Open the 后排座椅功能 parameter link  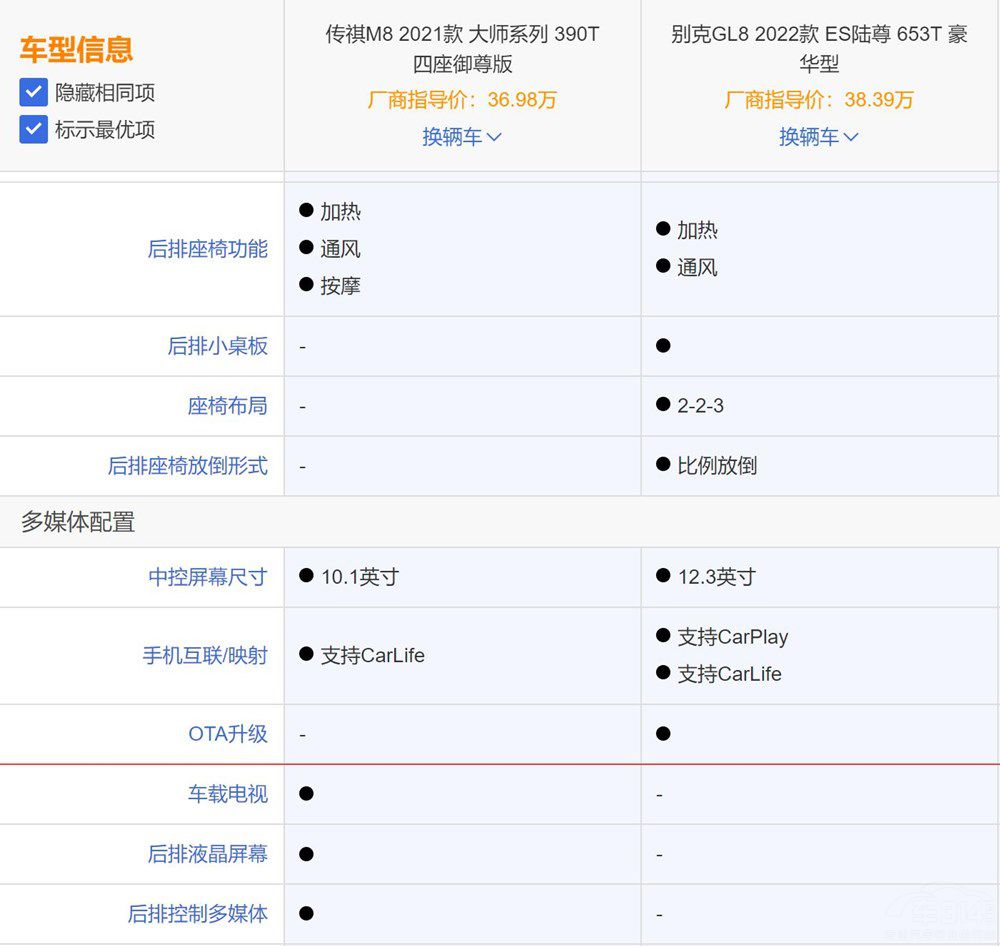pyautogui.click(x=207, y=249)
